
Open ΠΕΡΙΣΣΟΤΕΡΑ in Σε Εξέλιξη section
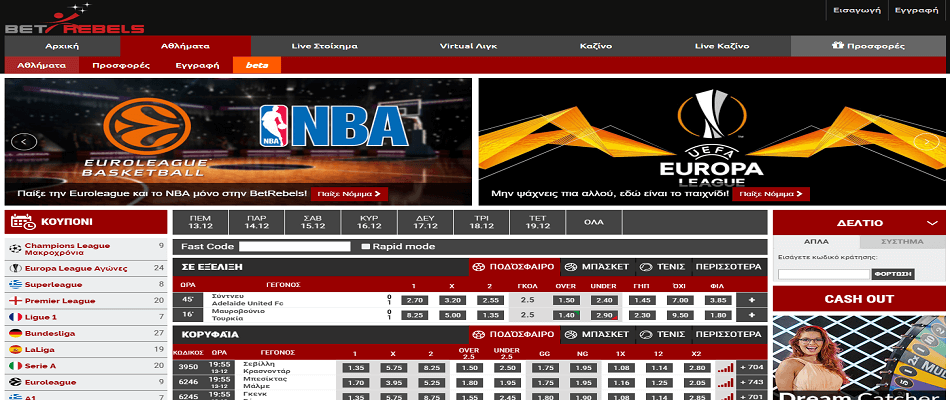pos(728,267)
